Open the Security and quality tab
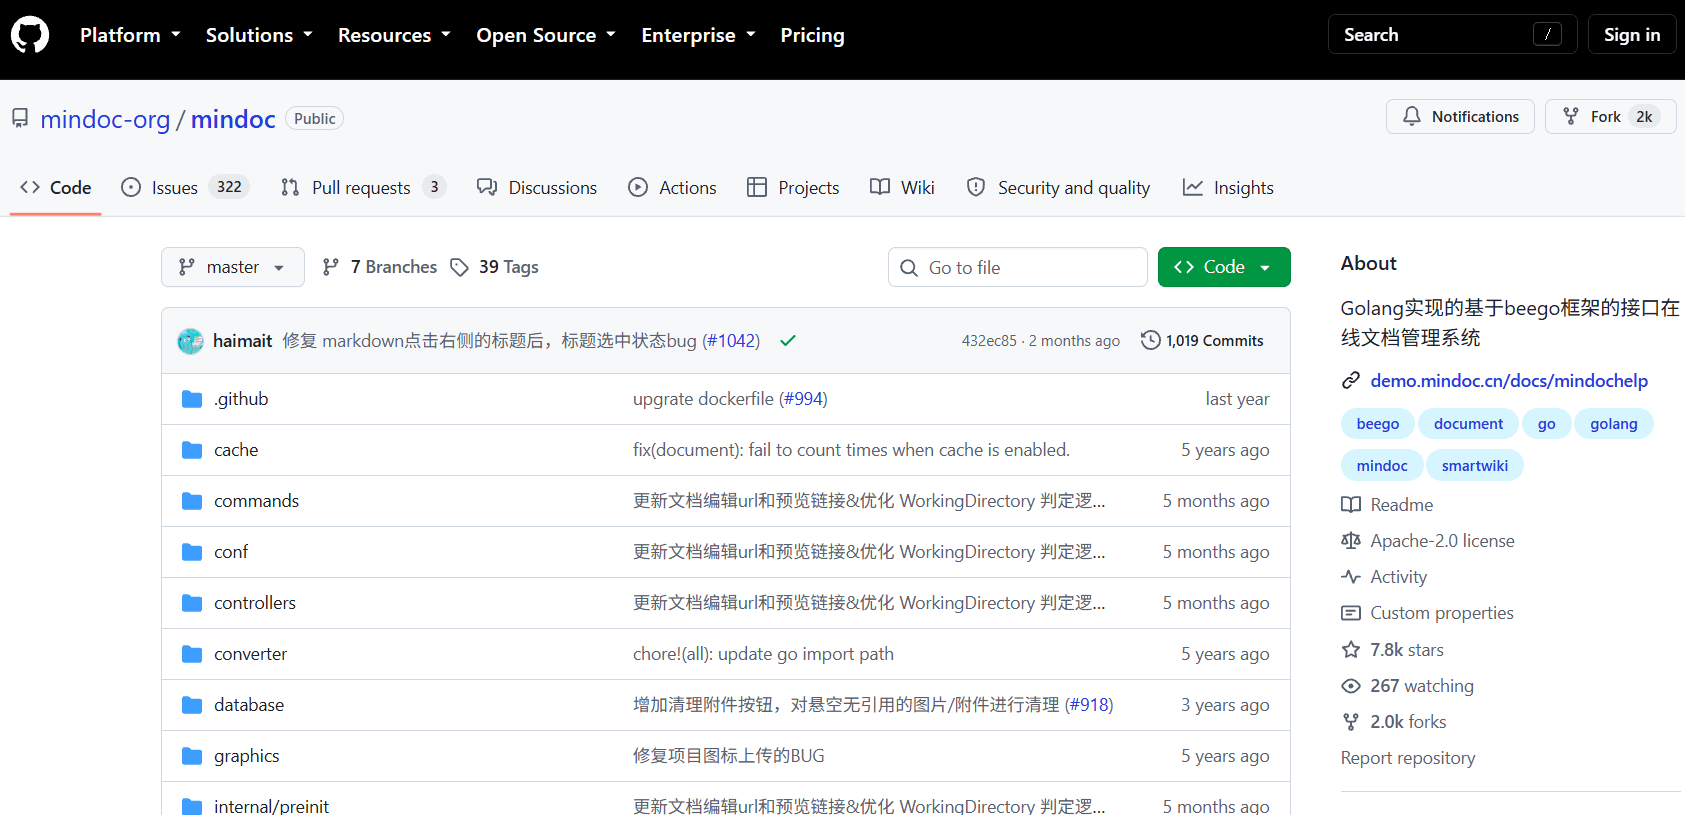Screen dimensions: 1685x815 (1058, 187)
